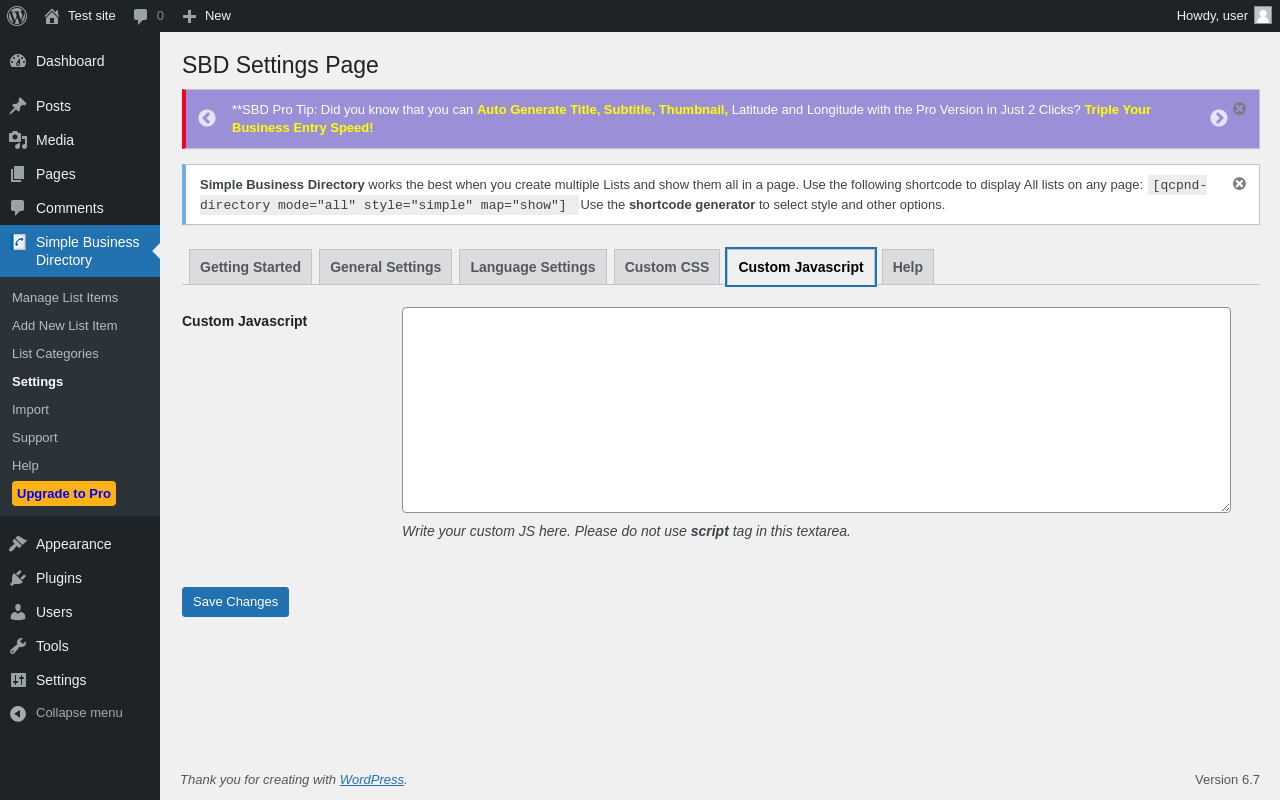Click the 'Version 6.7' footer text
1280x800 pixels.
[x=1227, y=780]
